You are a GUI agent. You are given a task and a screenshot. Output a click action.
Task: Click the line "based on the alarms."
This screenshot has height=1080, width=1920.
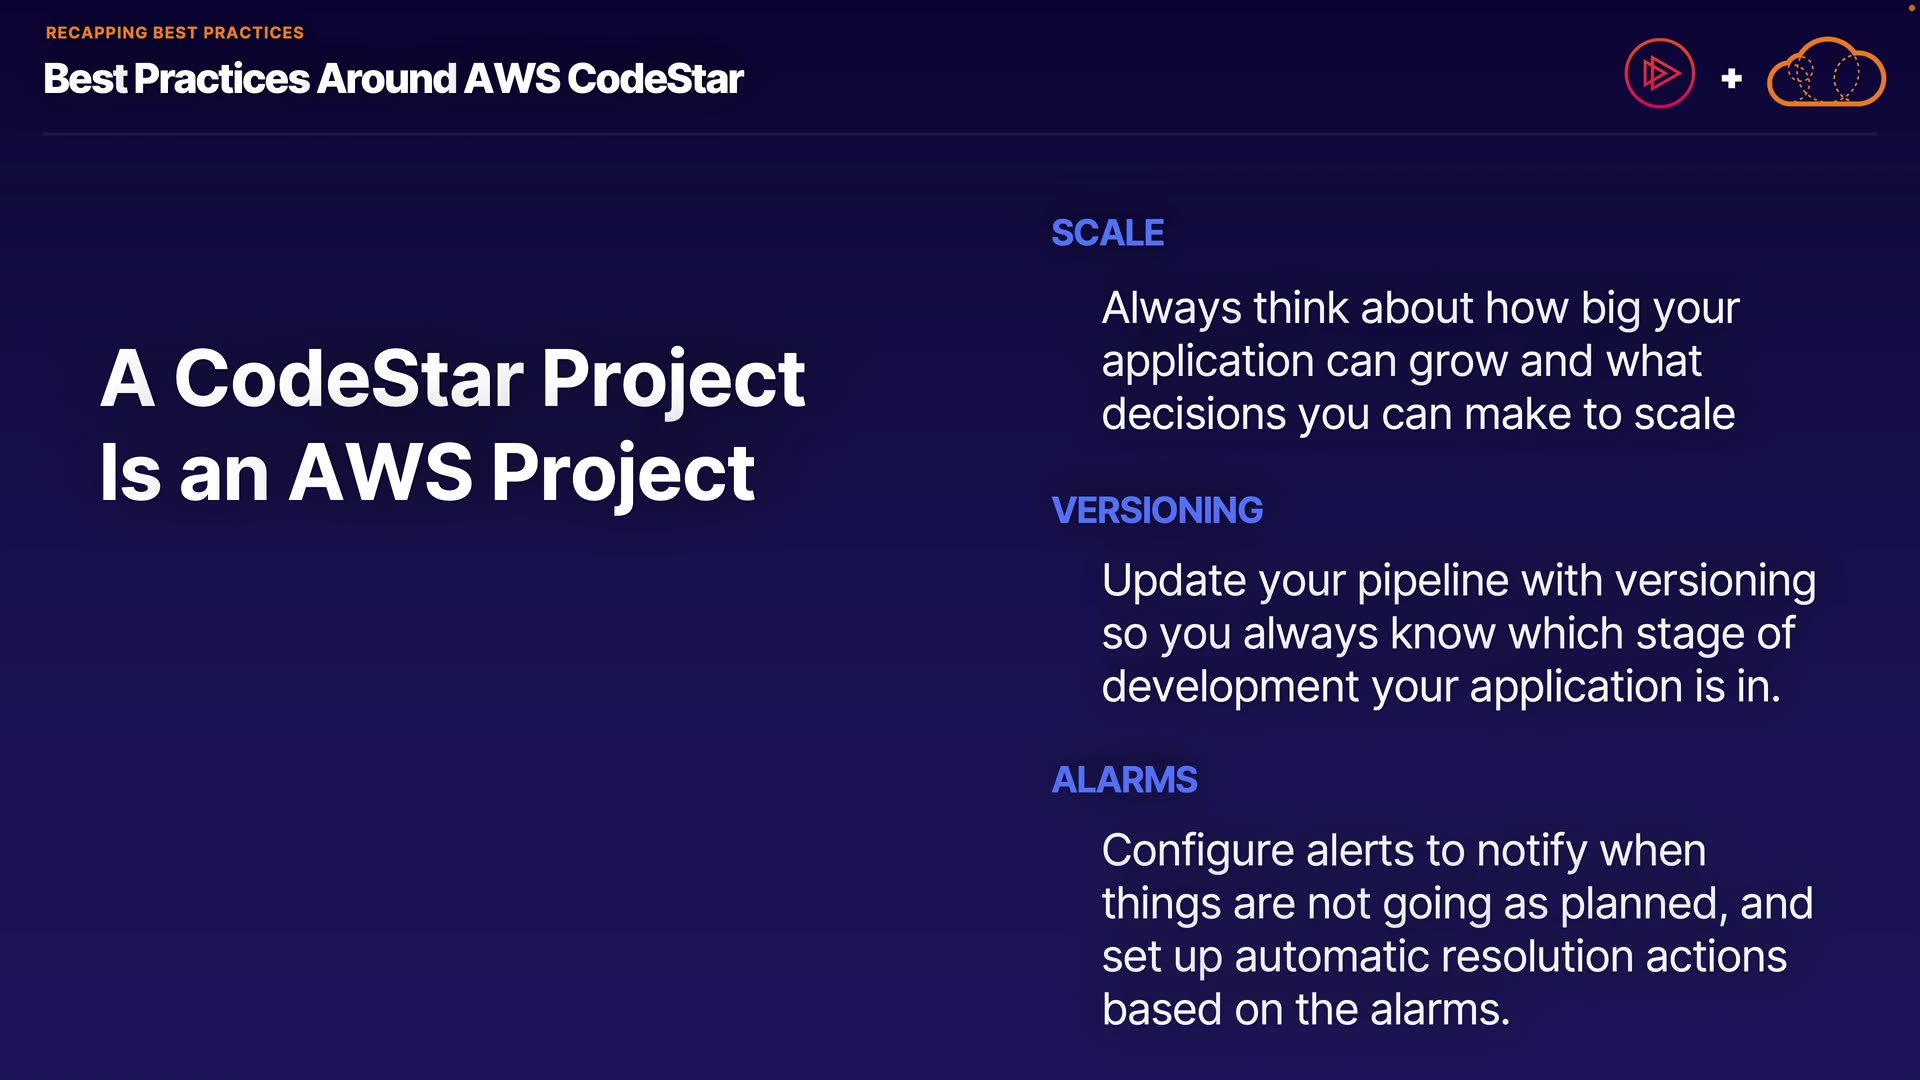(1305, 1010)
